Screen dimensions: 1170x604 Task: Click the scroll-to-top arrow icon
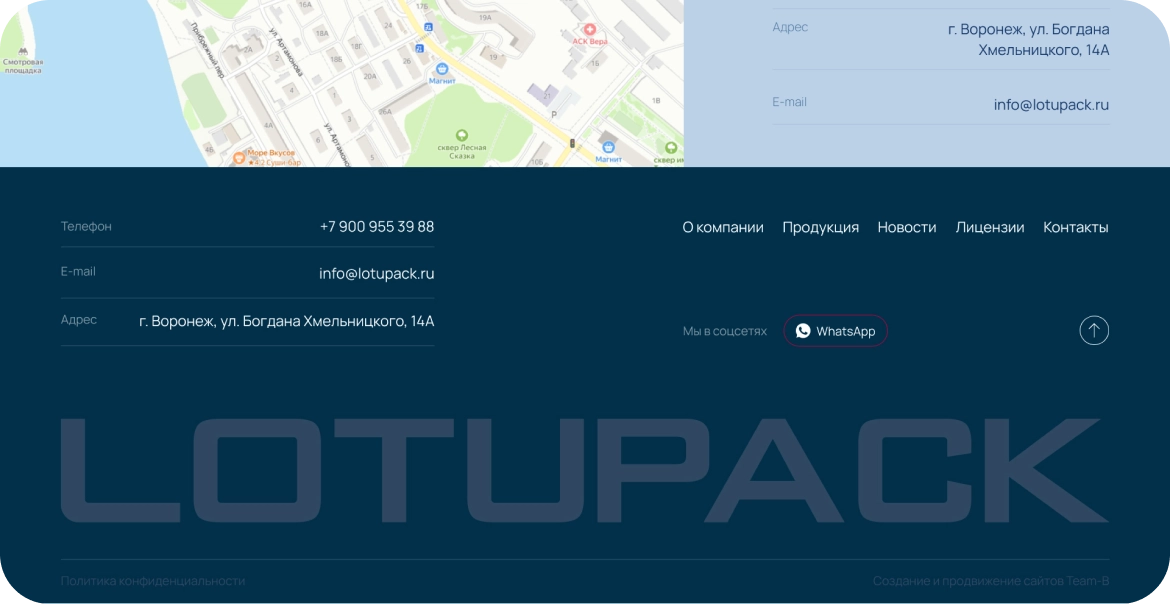1094,331
